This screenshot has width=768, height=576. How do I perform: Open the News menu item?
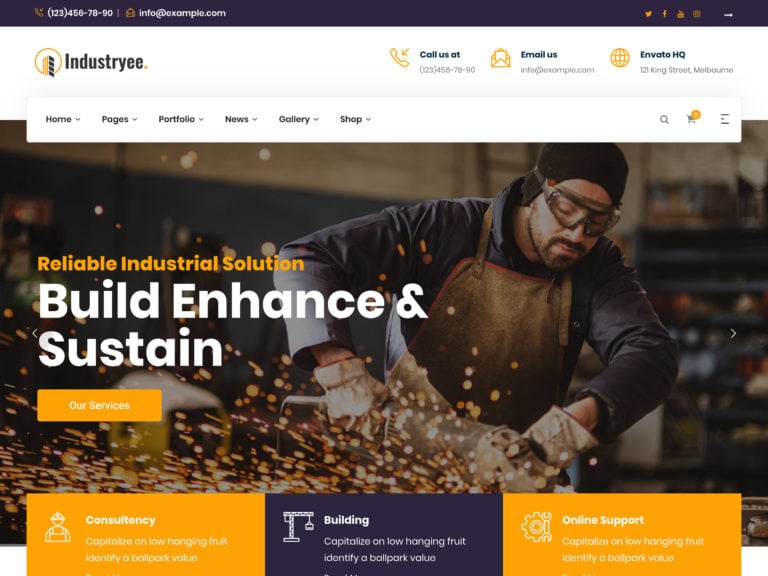pos(241,119)
